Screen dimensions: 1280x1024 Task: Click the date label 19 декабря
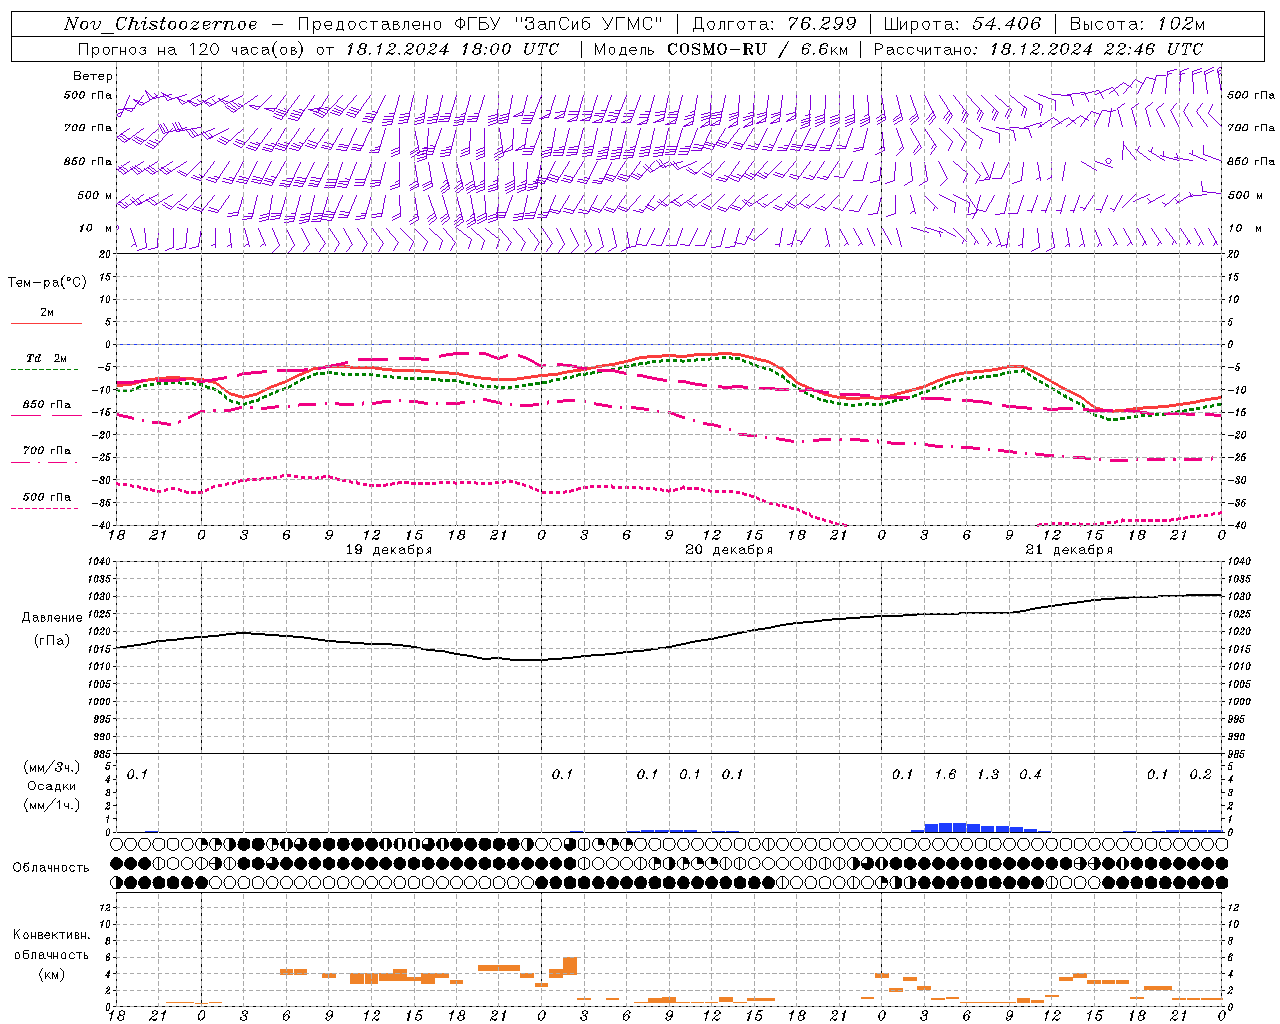[x=389, y=550]
